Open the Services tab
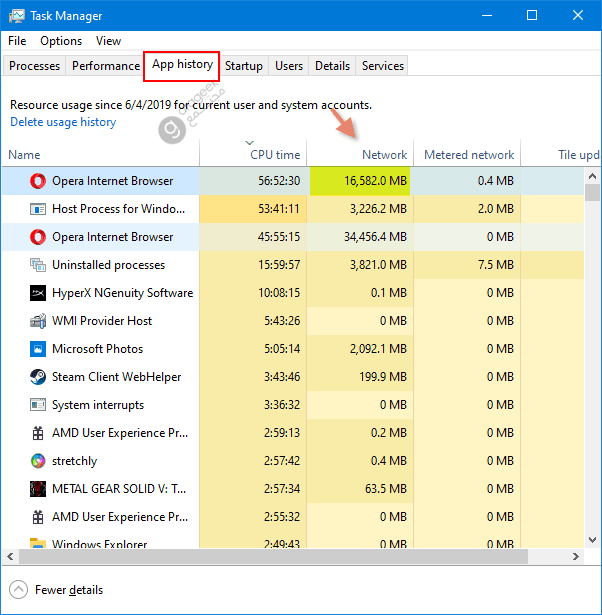 coord(382,66)
